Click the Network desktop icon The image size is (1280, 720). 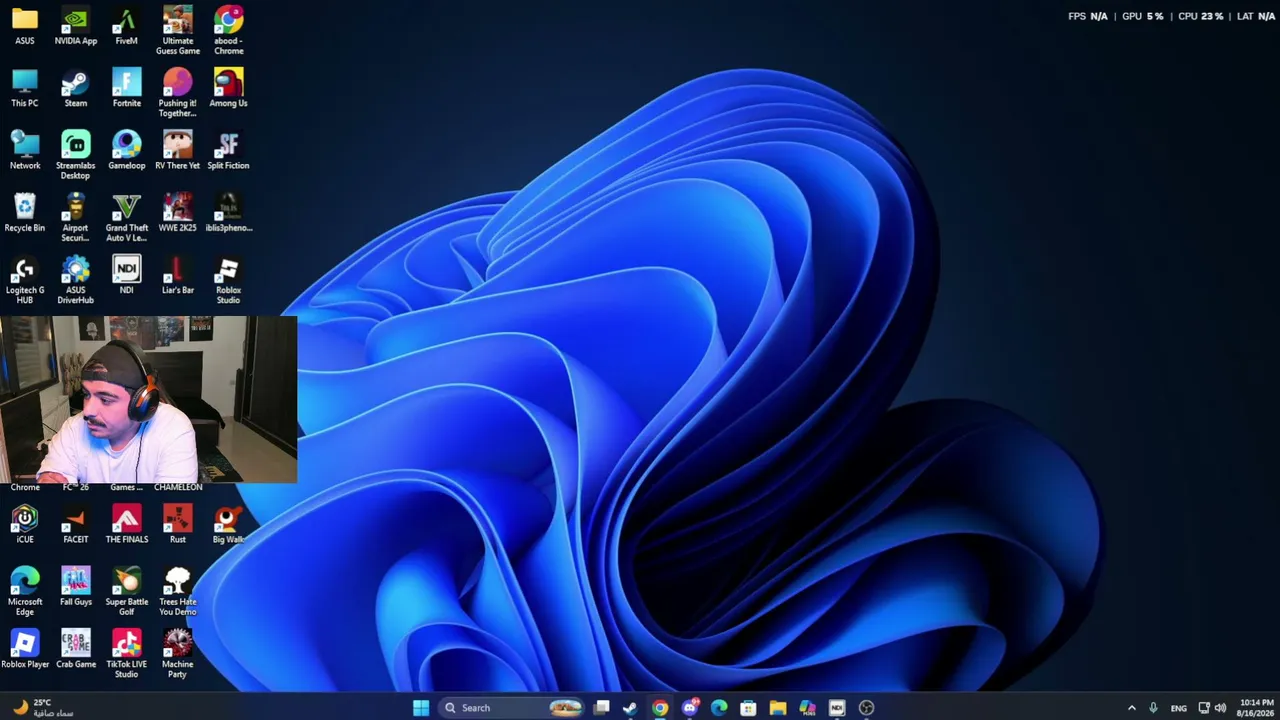(x=25, y=151)
